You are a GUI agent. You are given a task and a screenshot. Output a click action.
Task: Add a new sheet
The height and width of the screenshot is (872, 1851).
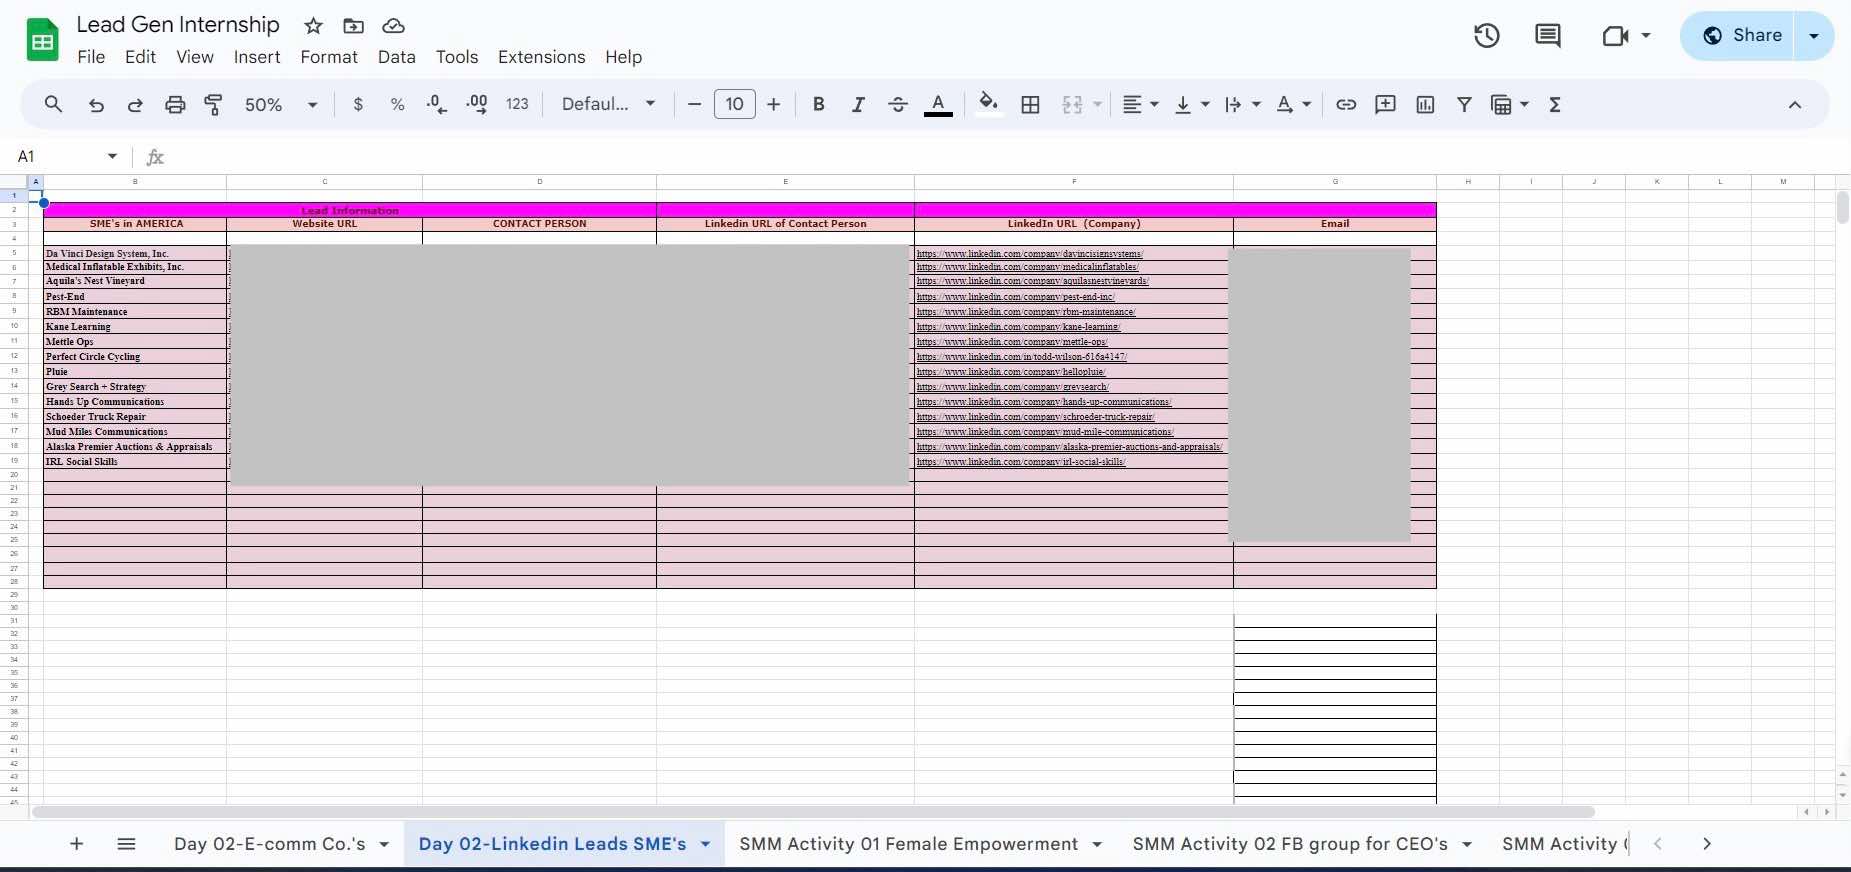[76, 844]
